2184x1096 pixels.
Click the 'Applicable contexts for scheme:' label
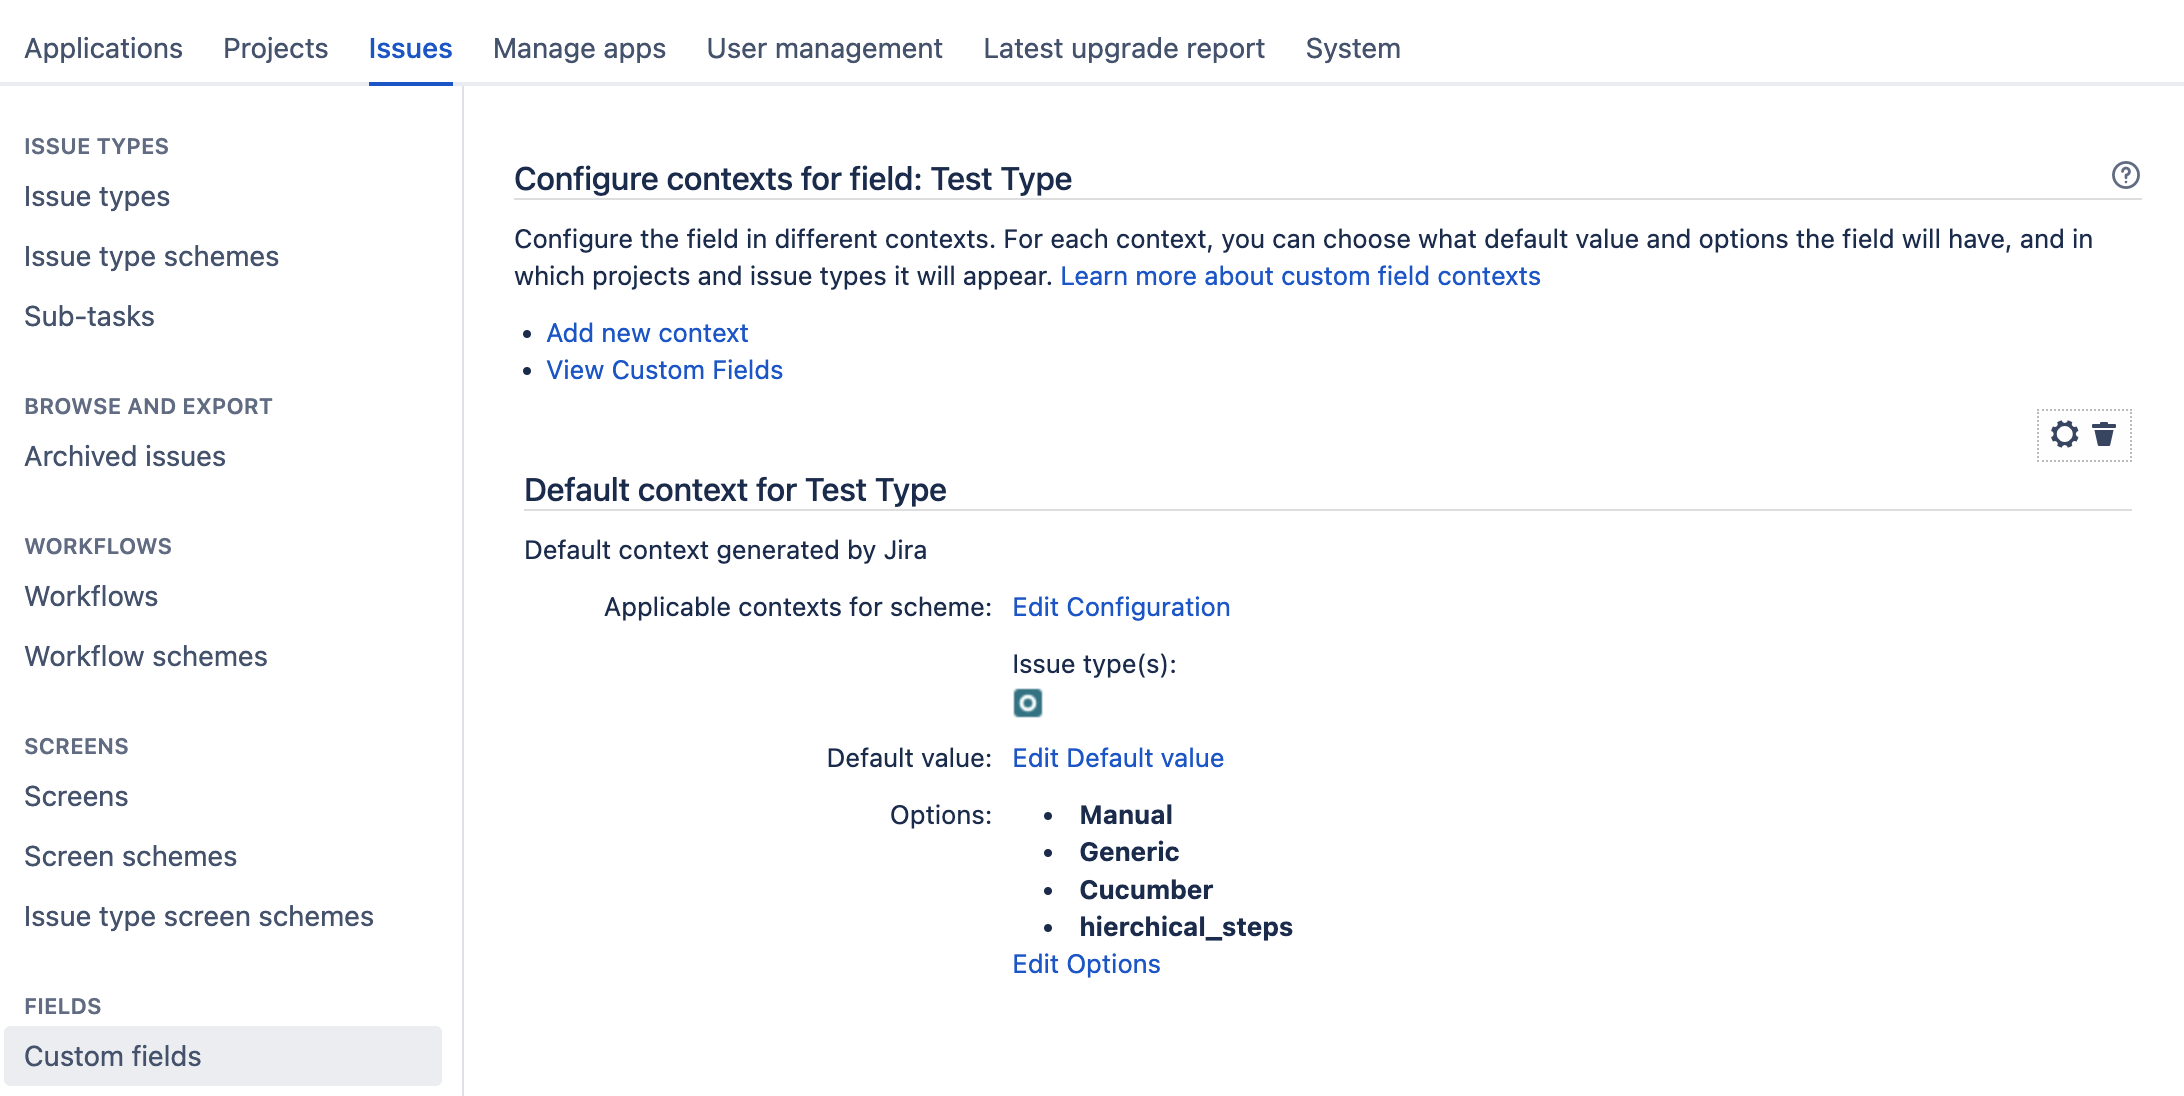coord(797,607)
